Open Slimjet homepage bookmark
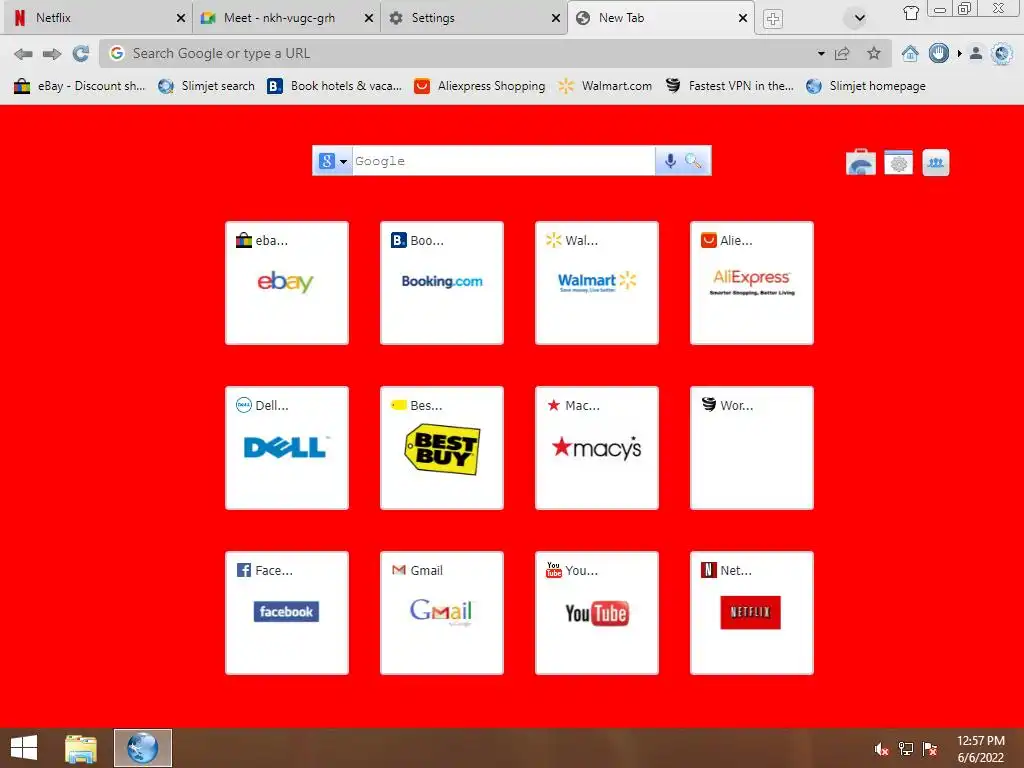The width and height of the screenshot is (1024, 768). coord(866,86)
